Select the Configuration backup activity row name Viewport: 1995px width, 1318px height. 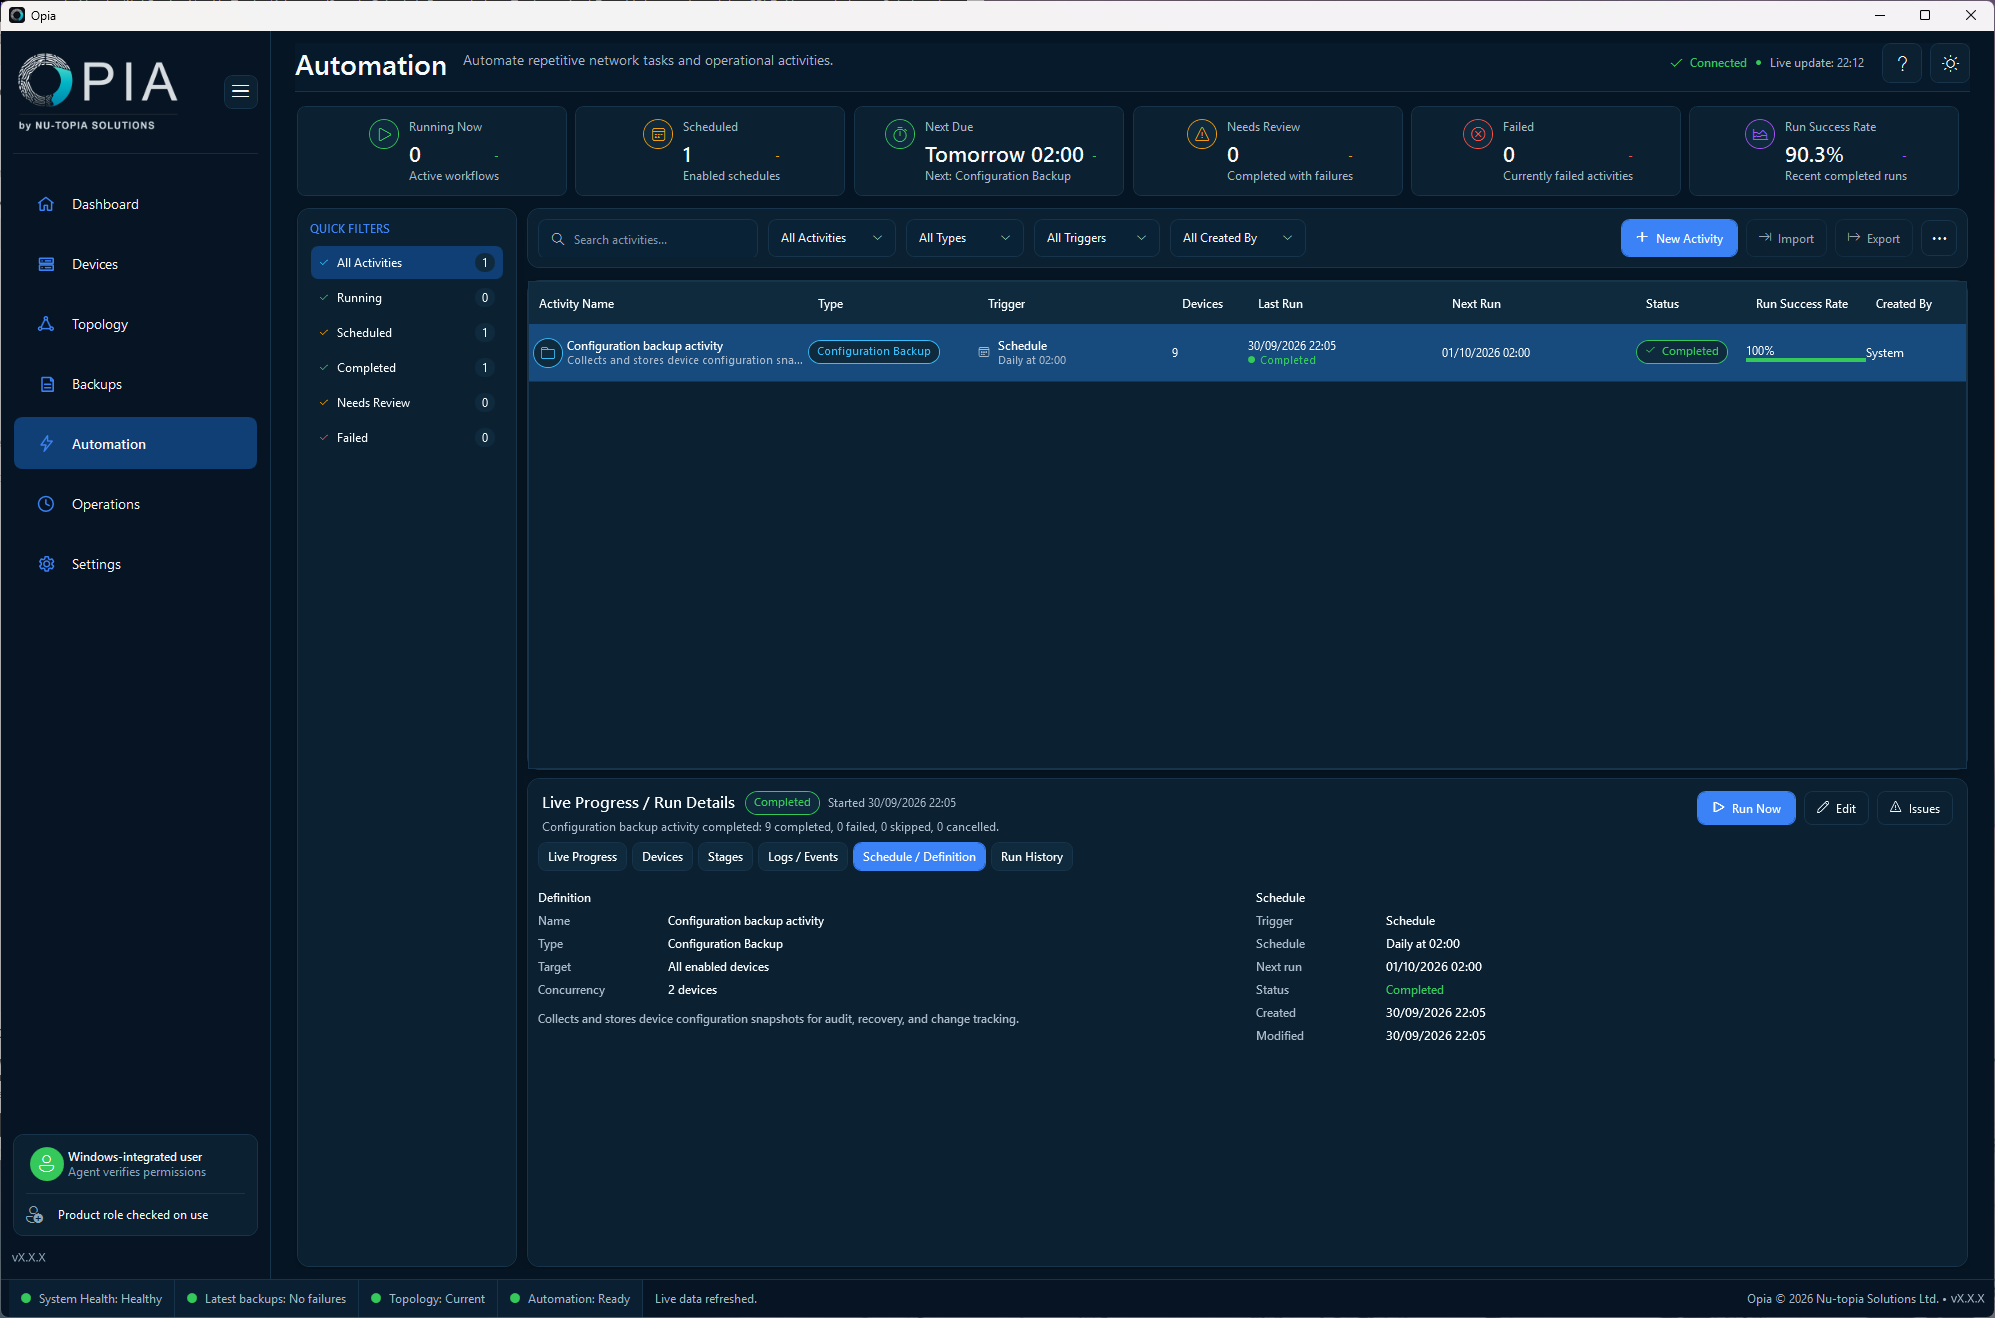644,346
